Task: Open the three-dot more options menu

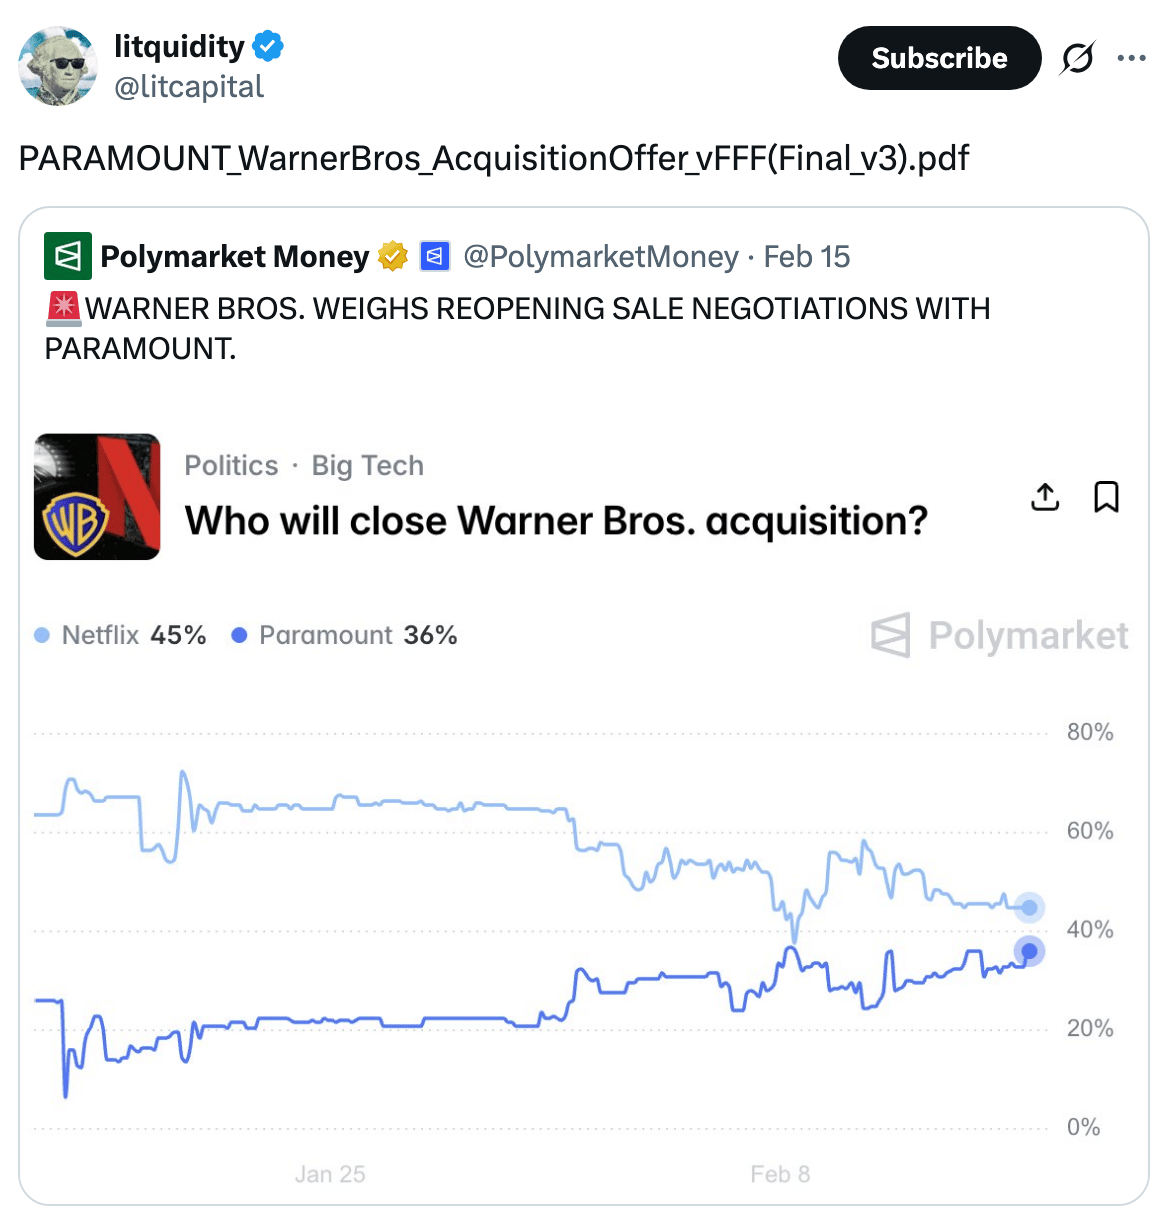Action: (1131, 58)
